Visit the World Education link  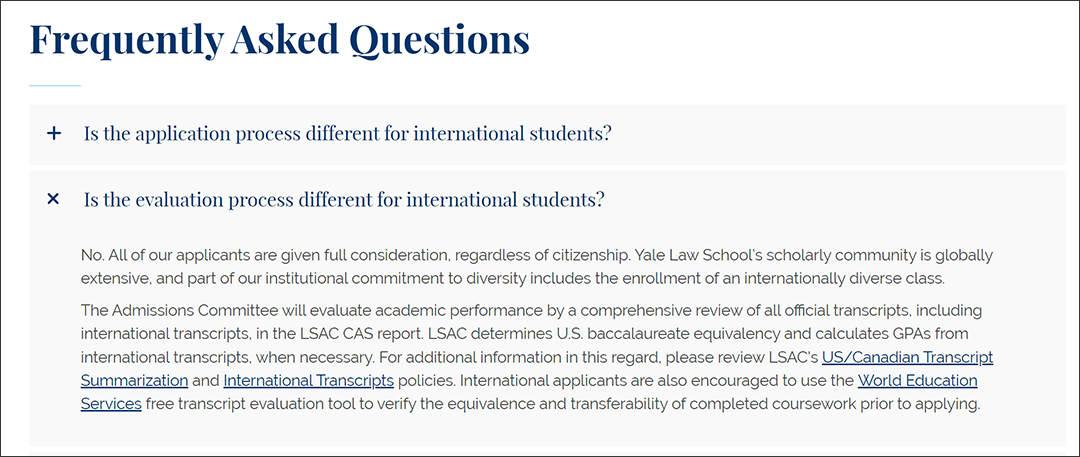[x=917, y=380]
